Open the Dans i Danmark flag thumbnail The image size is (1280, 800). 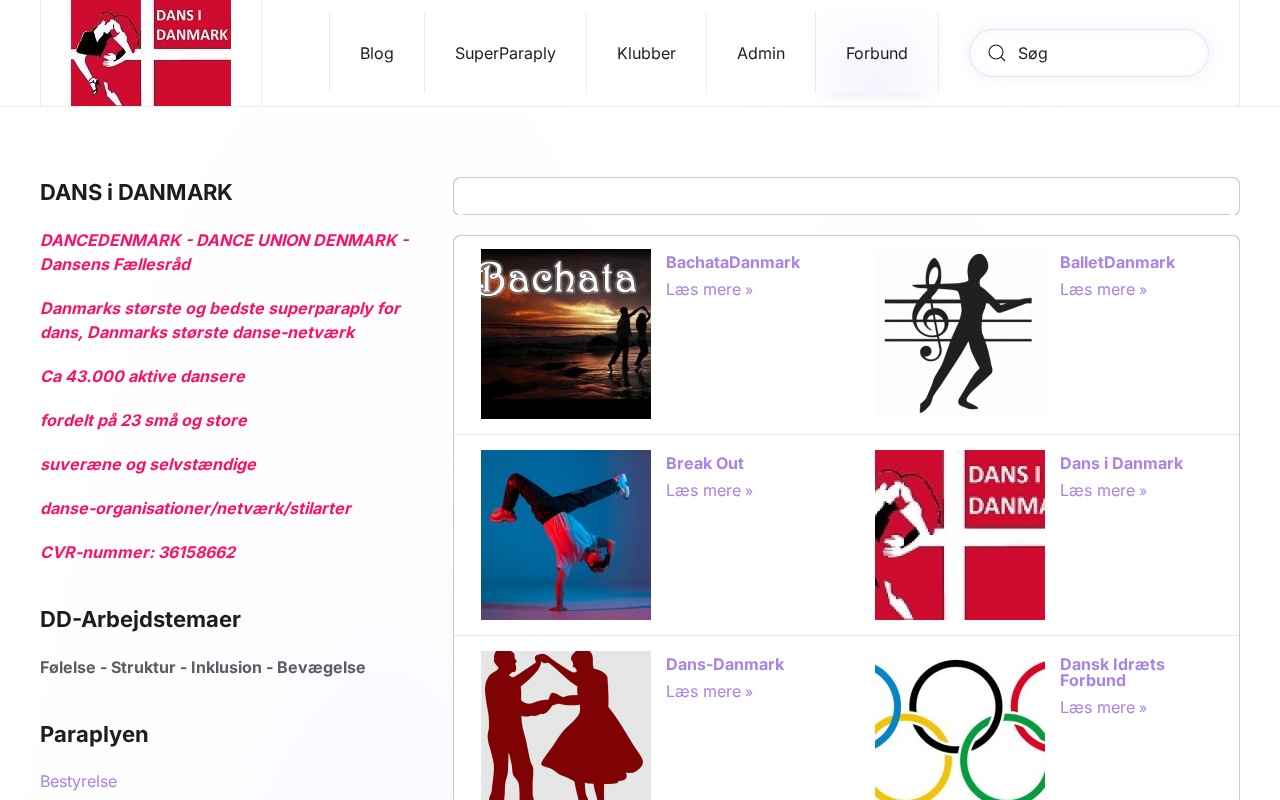click(960, 535)
